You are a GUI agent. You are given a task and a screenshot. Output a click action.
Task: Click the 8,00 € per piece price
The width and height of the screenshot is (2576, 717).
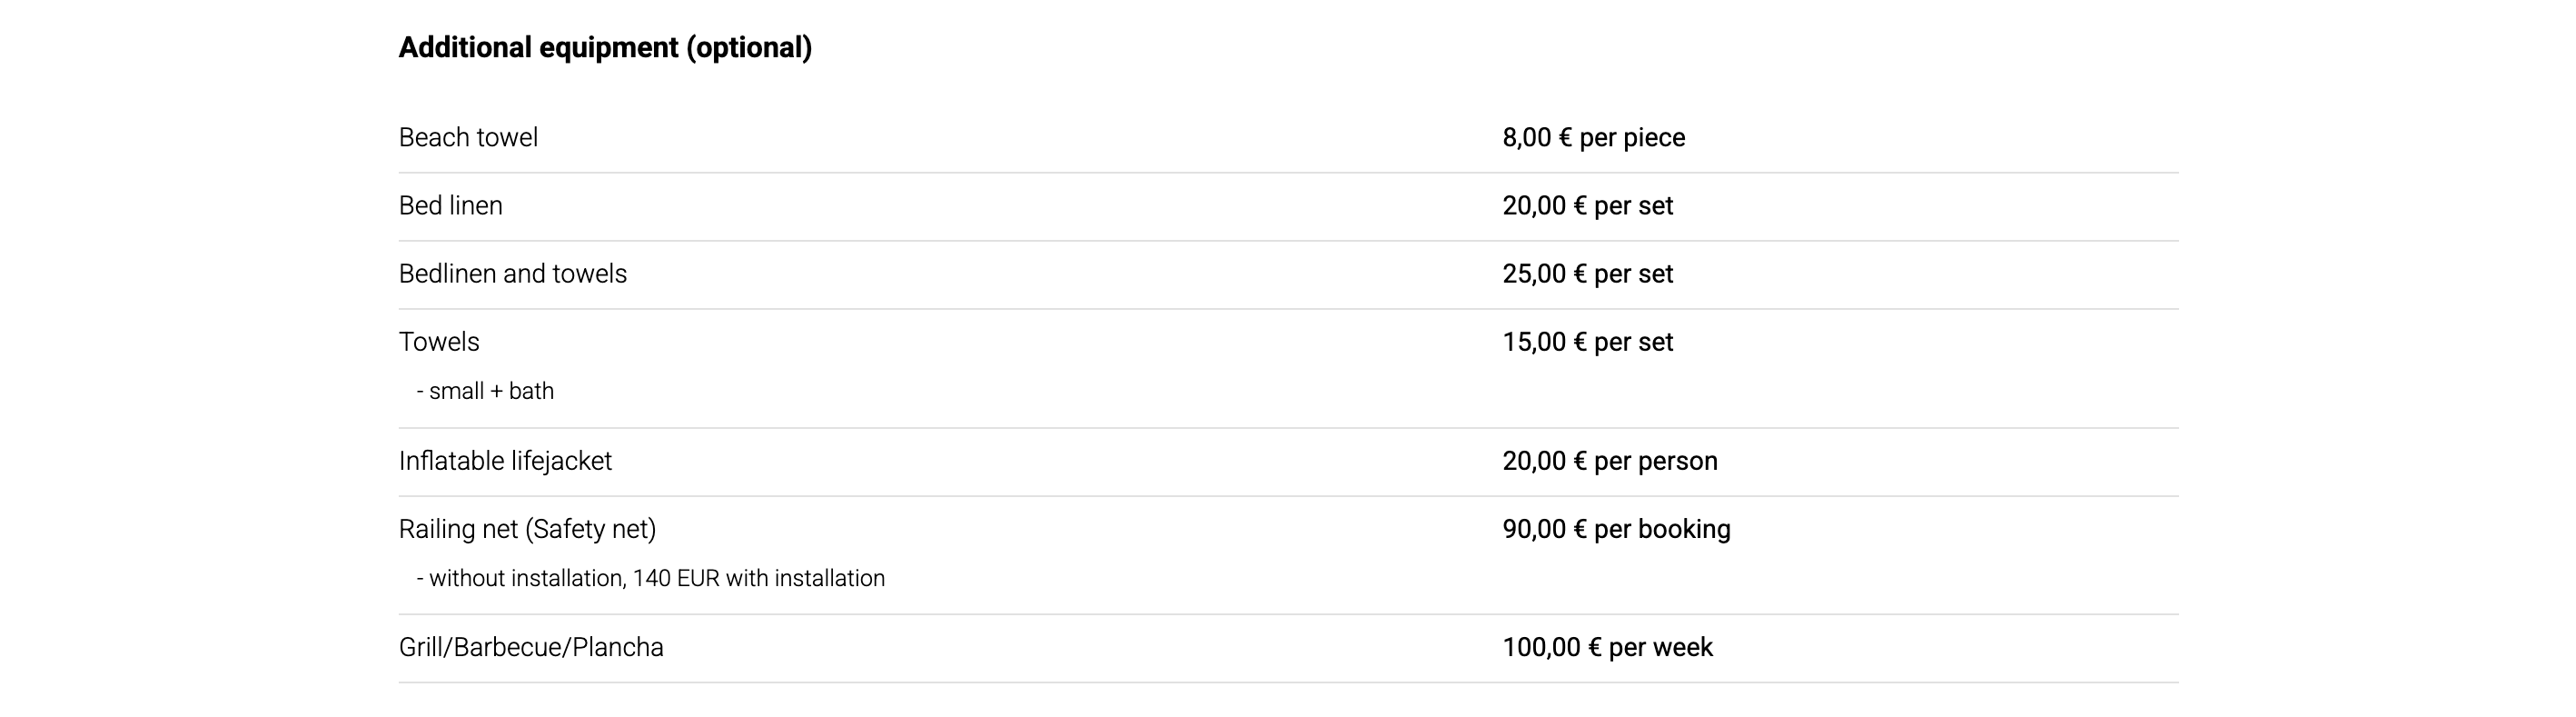point(1593,138)
